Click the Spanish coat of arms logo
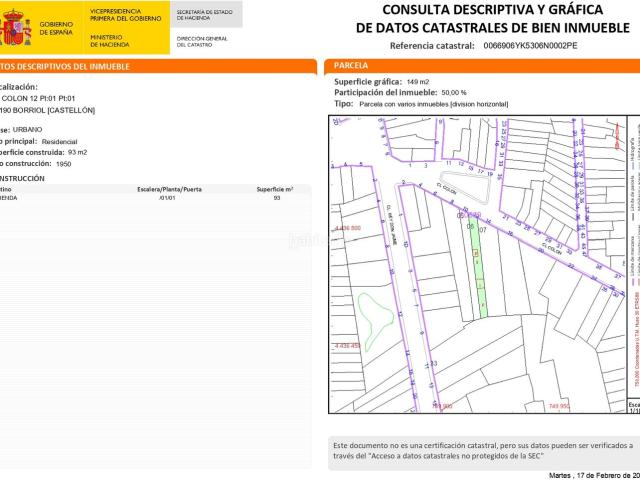 pos(16,27)
